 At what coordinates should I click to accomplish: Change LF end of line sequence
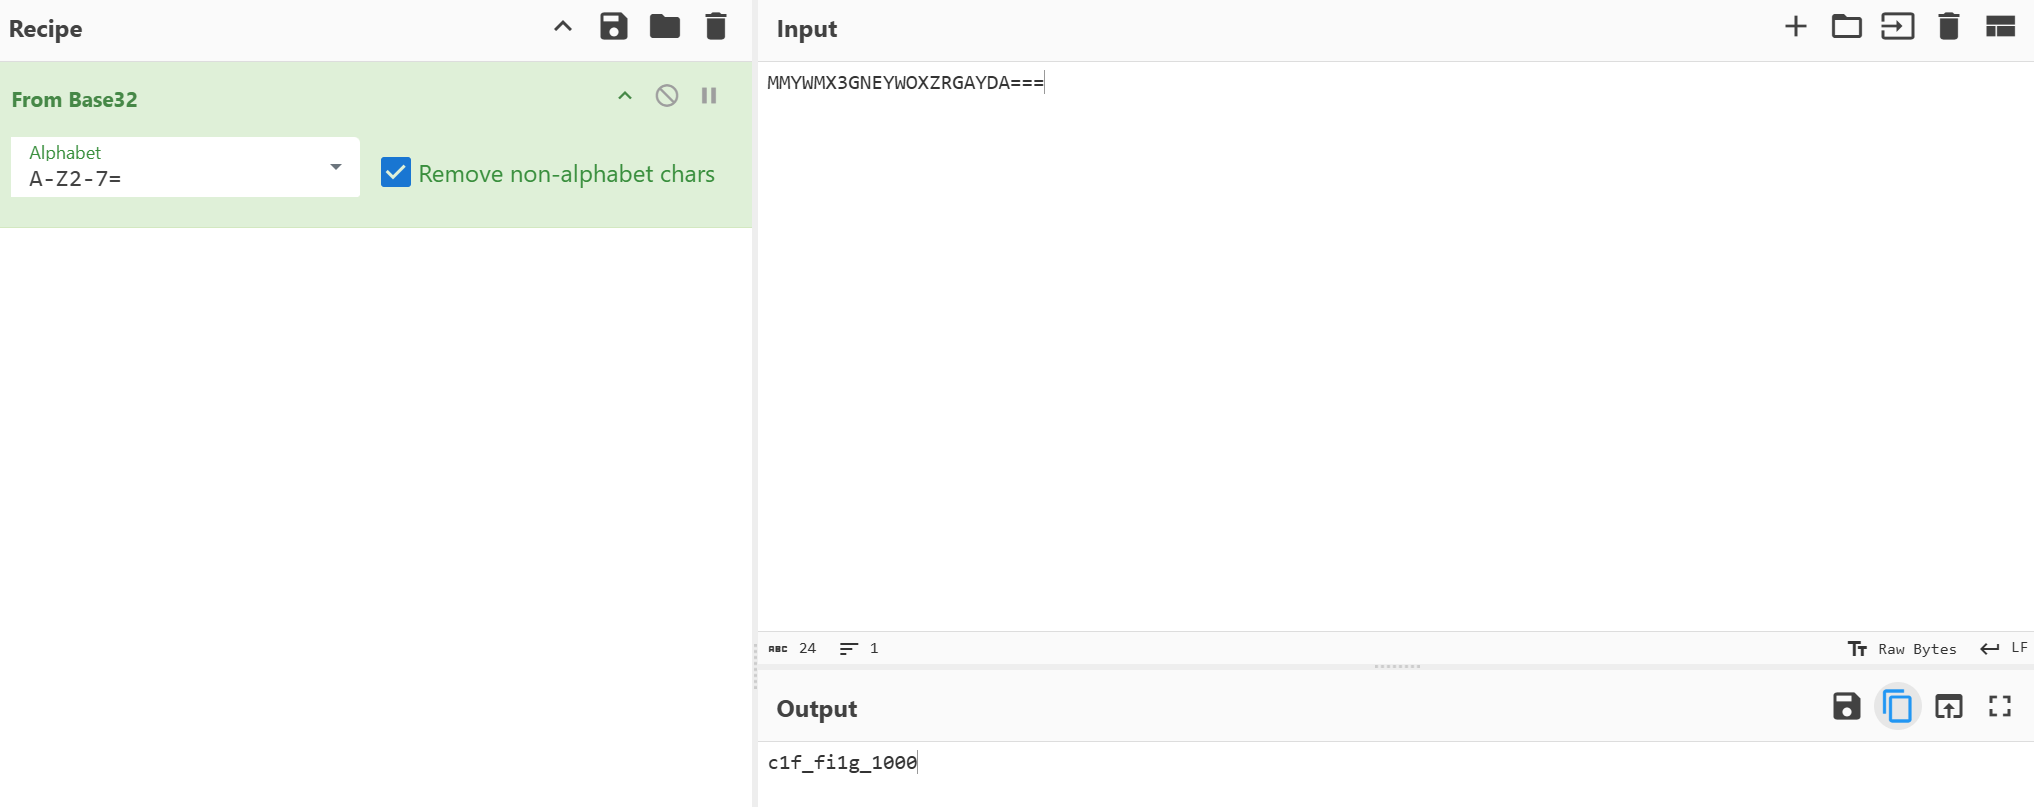pyautogui.click(x=2005, y=649)
